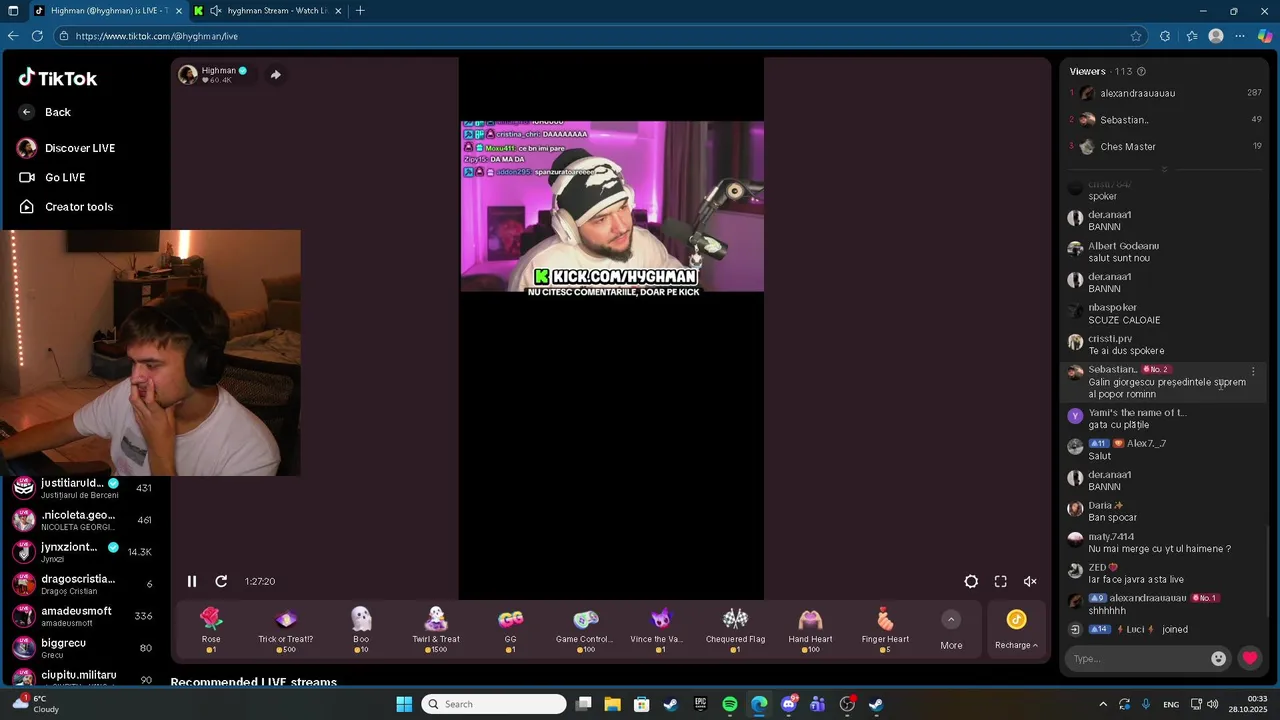Screen dimensions: 1280x720
Task: Open player settings gear
Action: [971, 581]
